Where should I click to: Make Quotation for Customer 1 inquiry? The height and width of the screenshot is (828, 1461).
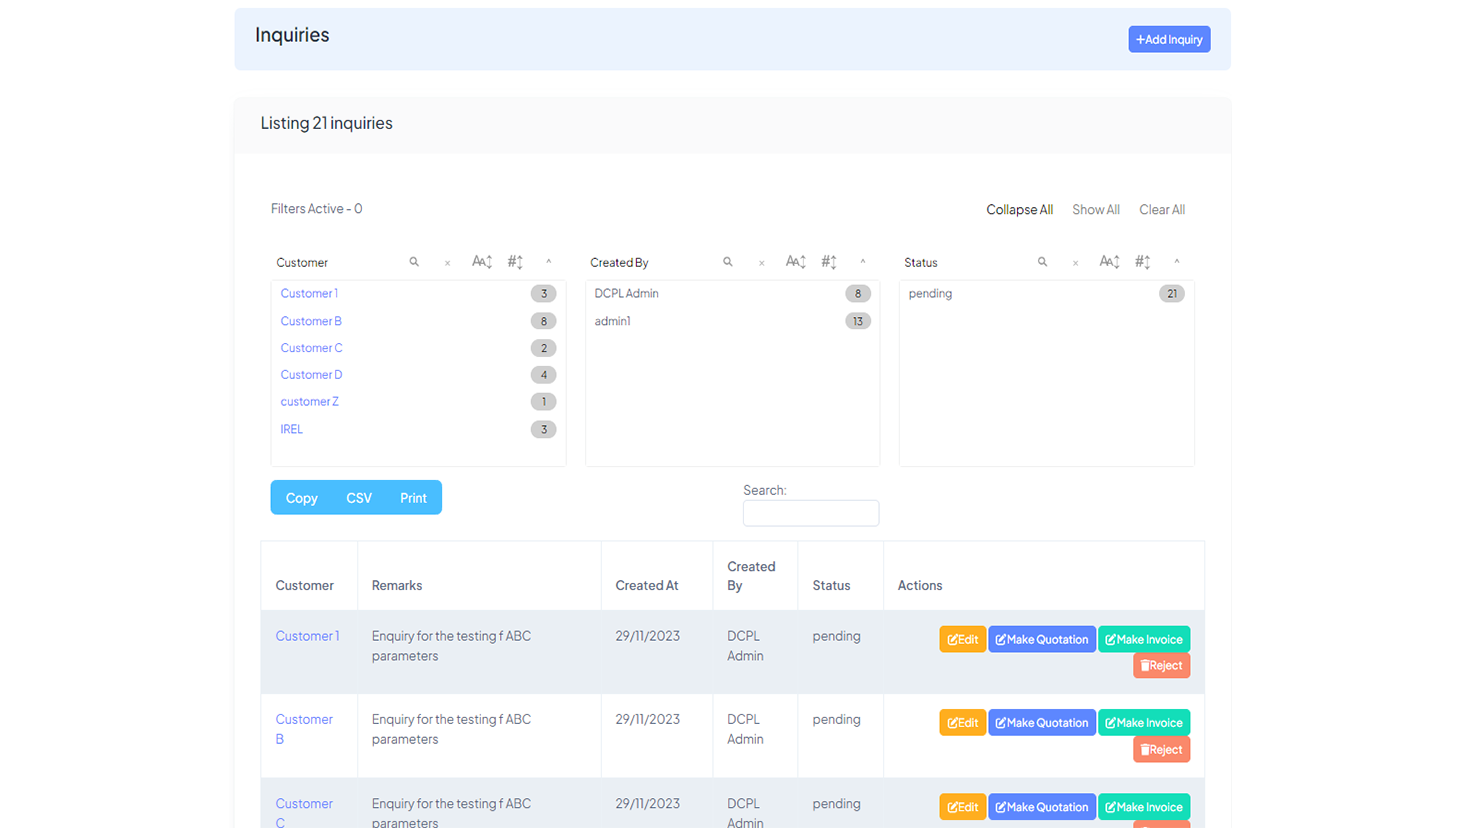(x=1041, y=640)
